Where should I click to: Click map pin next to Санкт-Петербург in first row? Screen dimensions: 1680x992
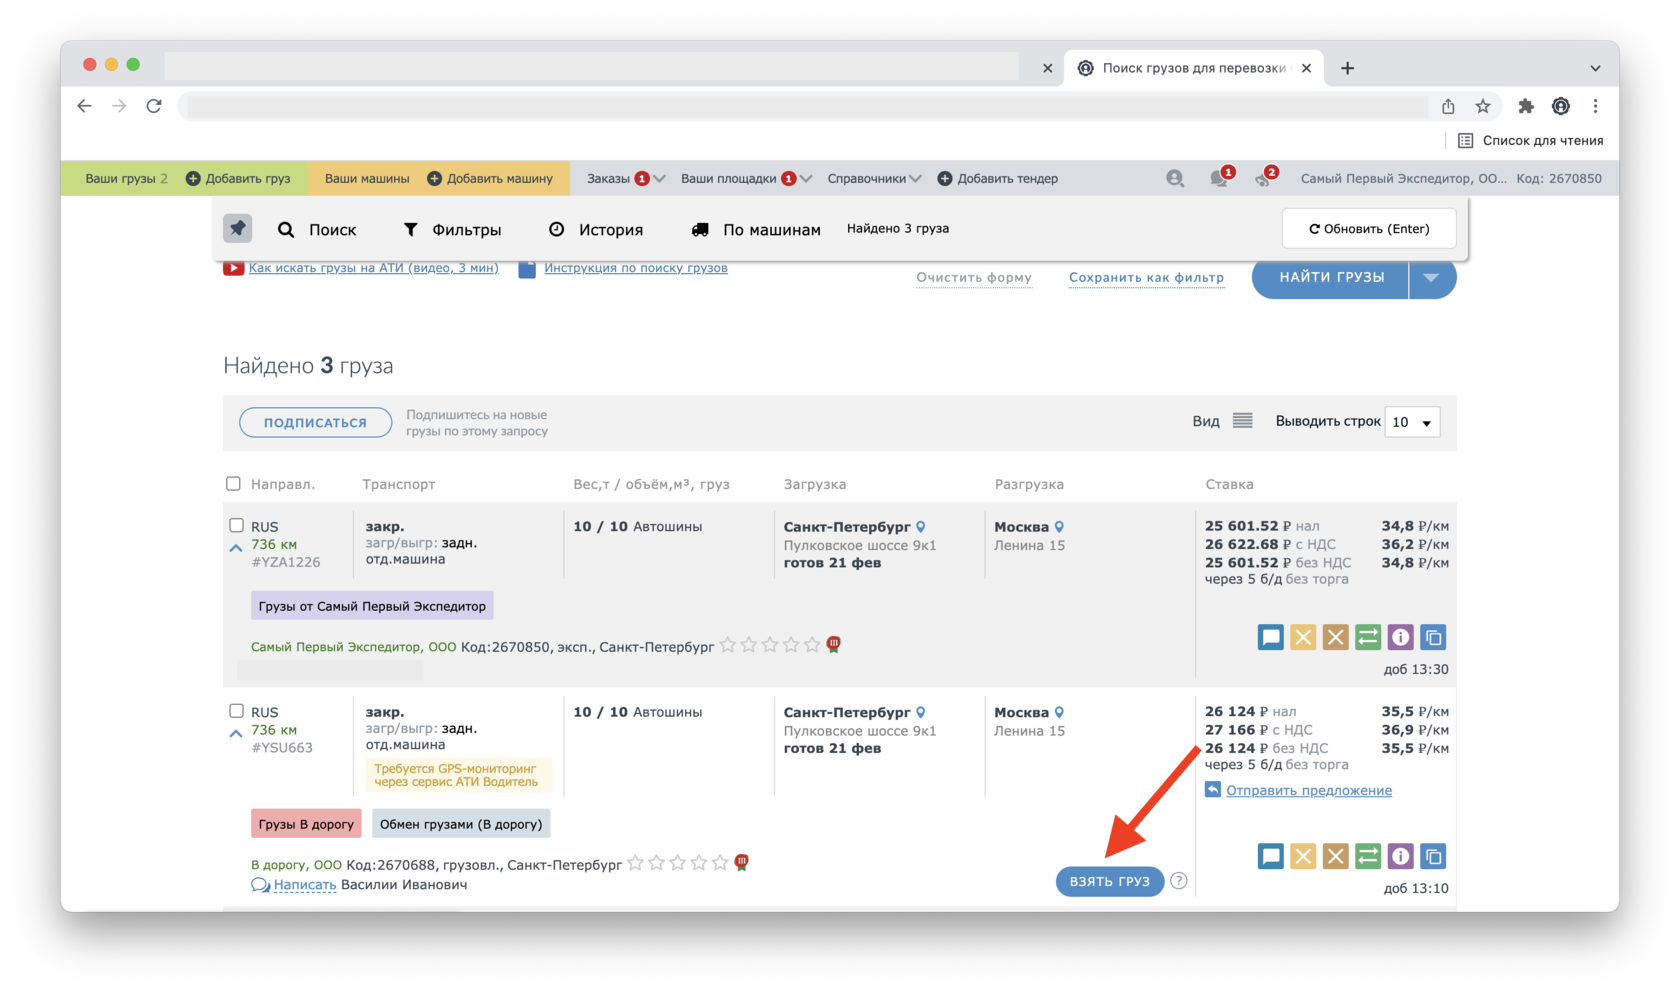[921, 527]
